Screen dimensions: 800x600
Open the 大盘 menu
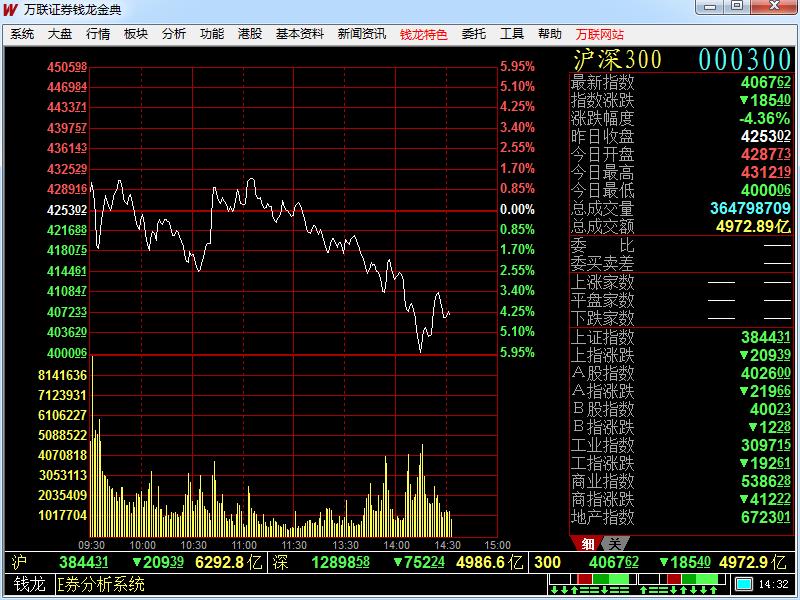click(60, 34)
